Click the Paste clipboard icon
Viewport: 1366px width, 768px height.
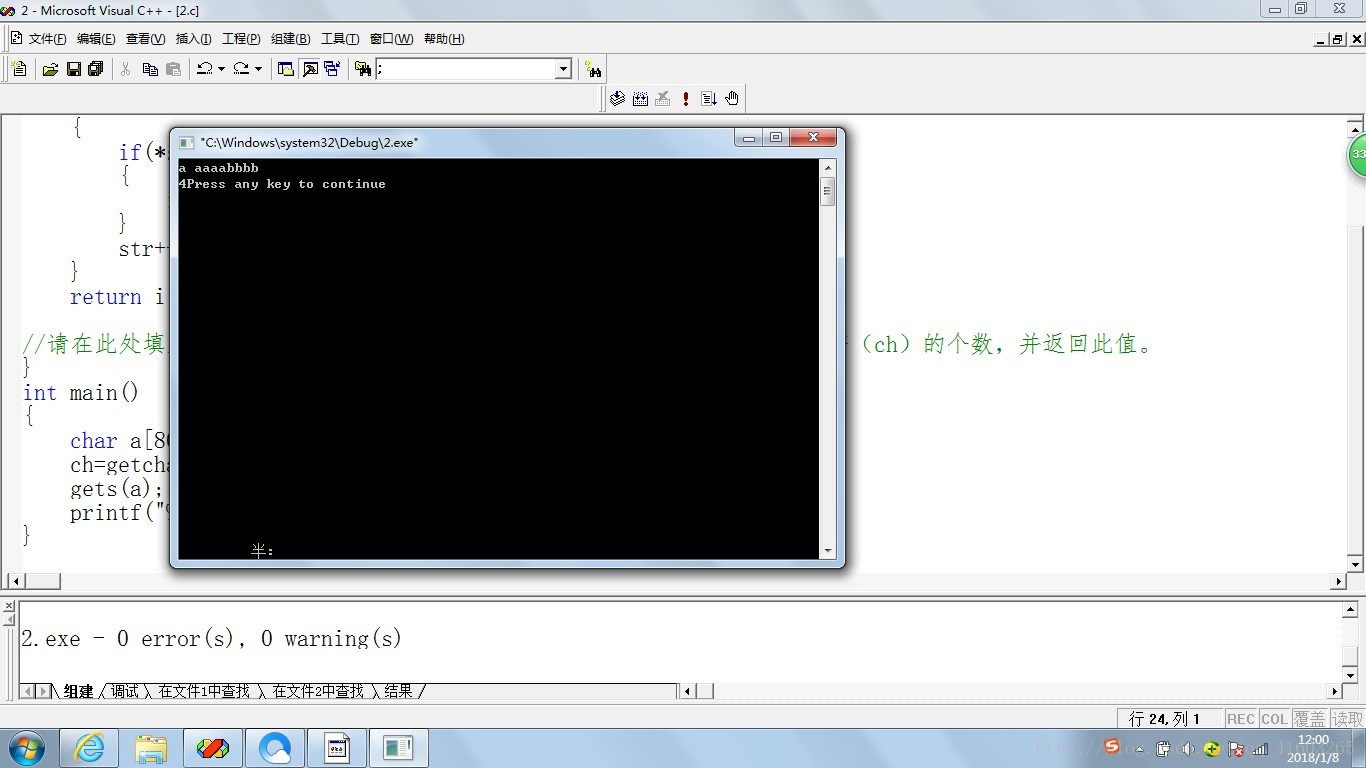click(x=173, y=69)
